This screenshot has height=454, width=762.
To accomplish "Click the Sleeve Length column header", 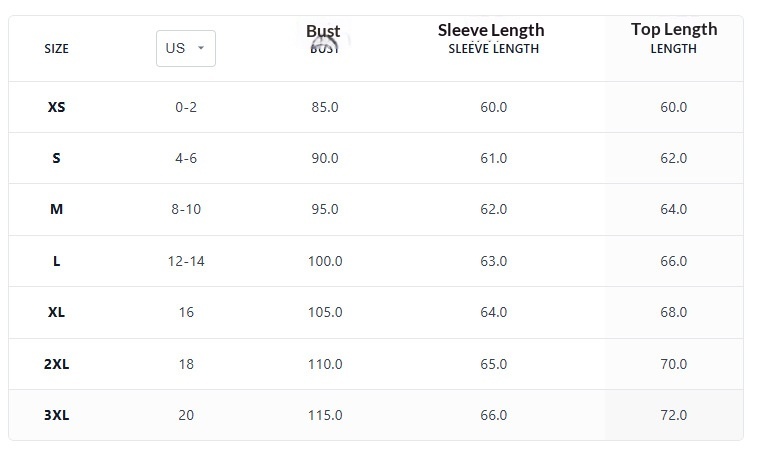I will tap(491, 30).
